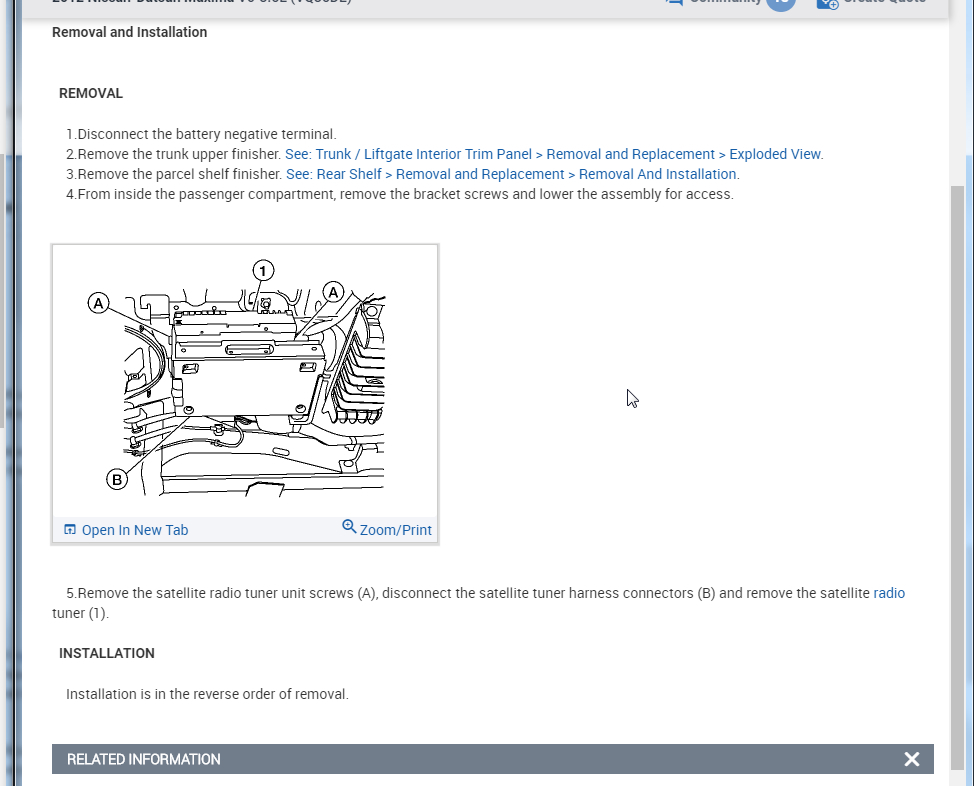Click the Create Quote icon
Screen dimensions: 974x786
click(x=827, y=3)
